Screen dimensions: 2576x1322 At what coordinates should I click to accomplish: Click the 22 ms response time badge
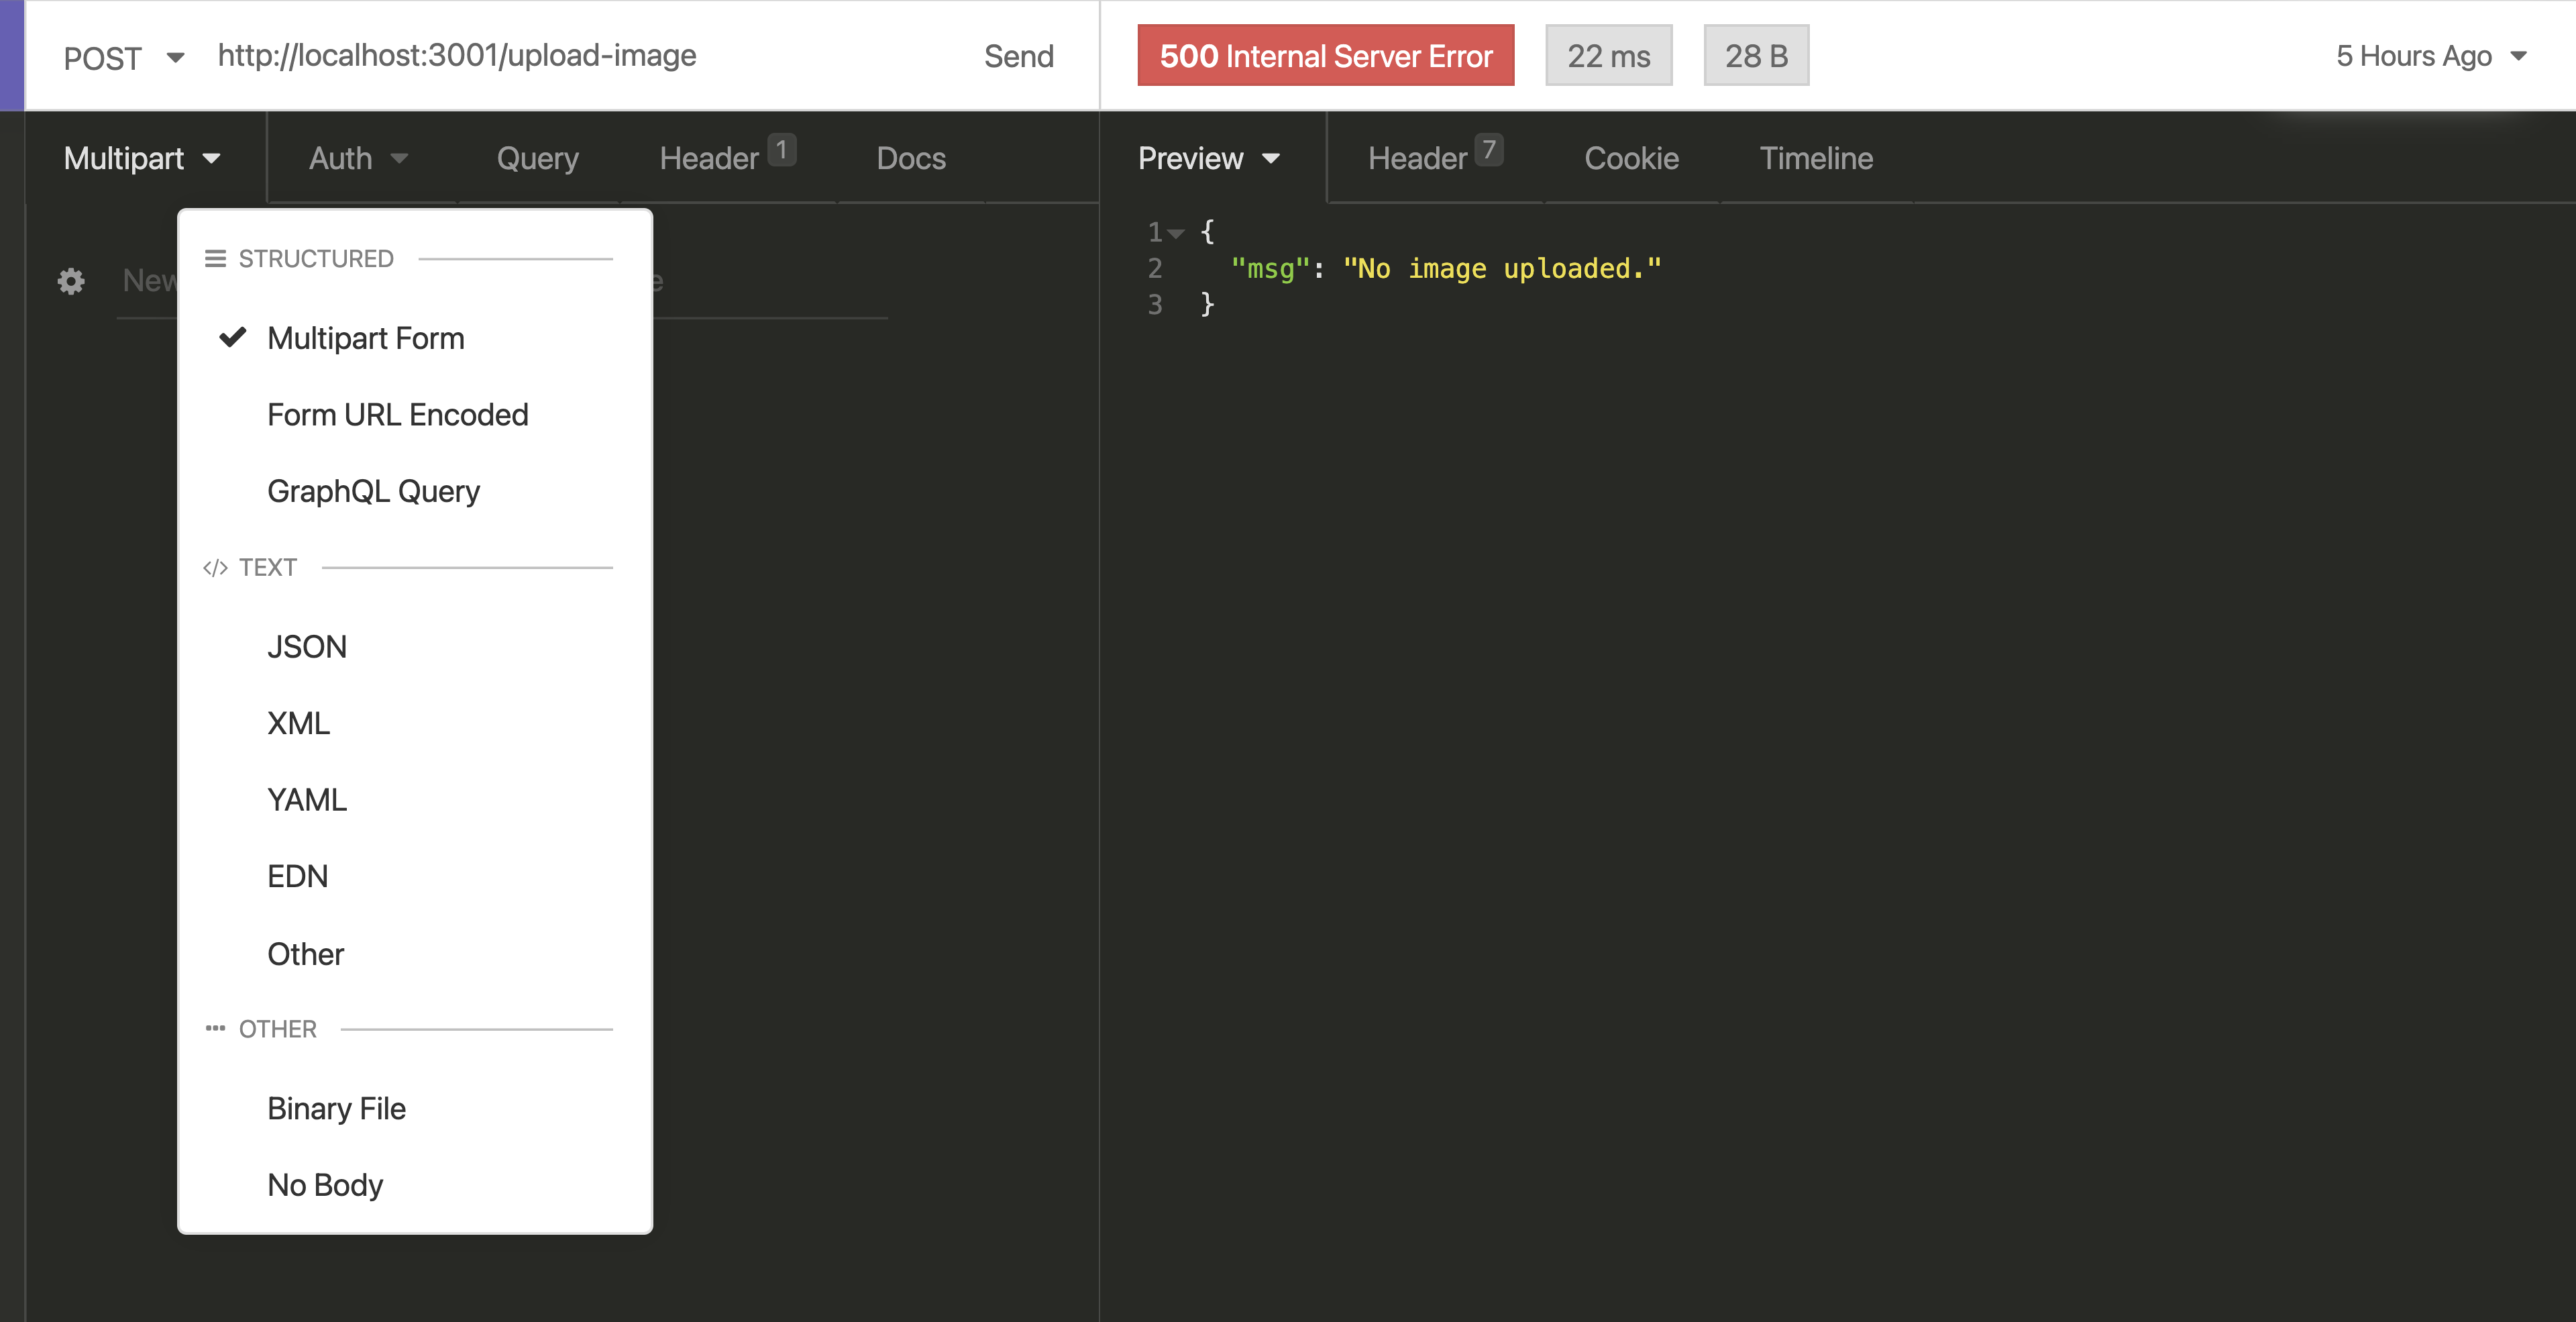(x=1608, y=55)
